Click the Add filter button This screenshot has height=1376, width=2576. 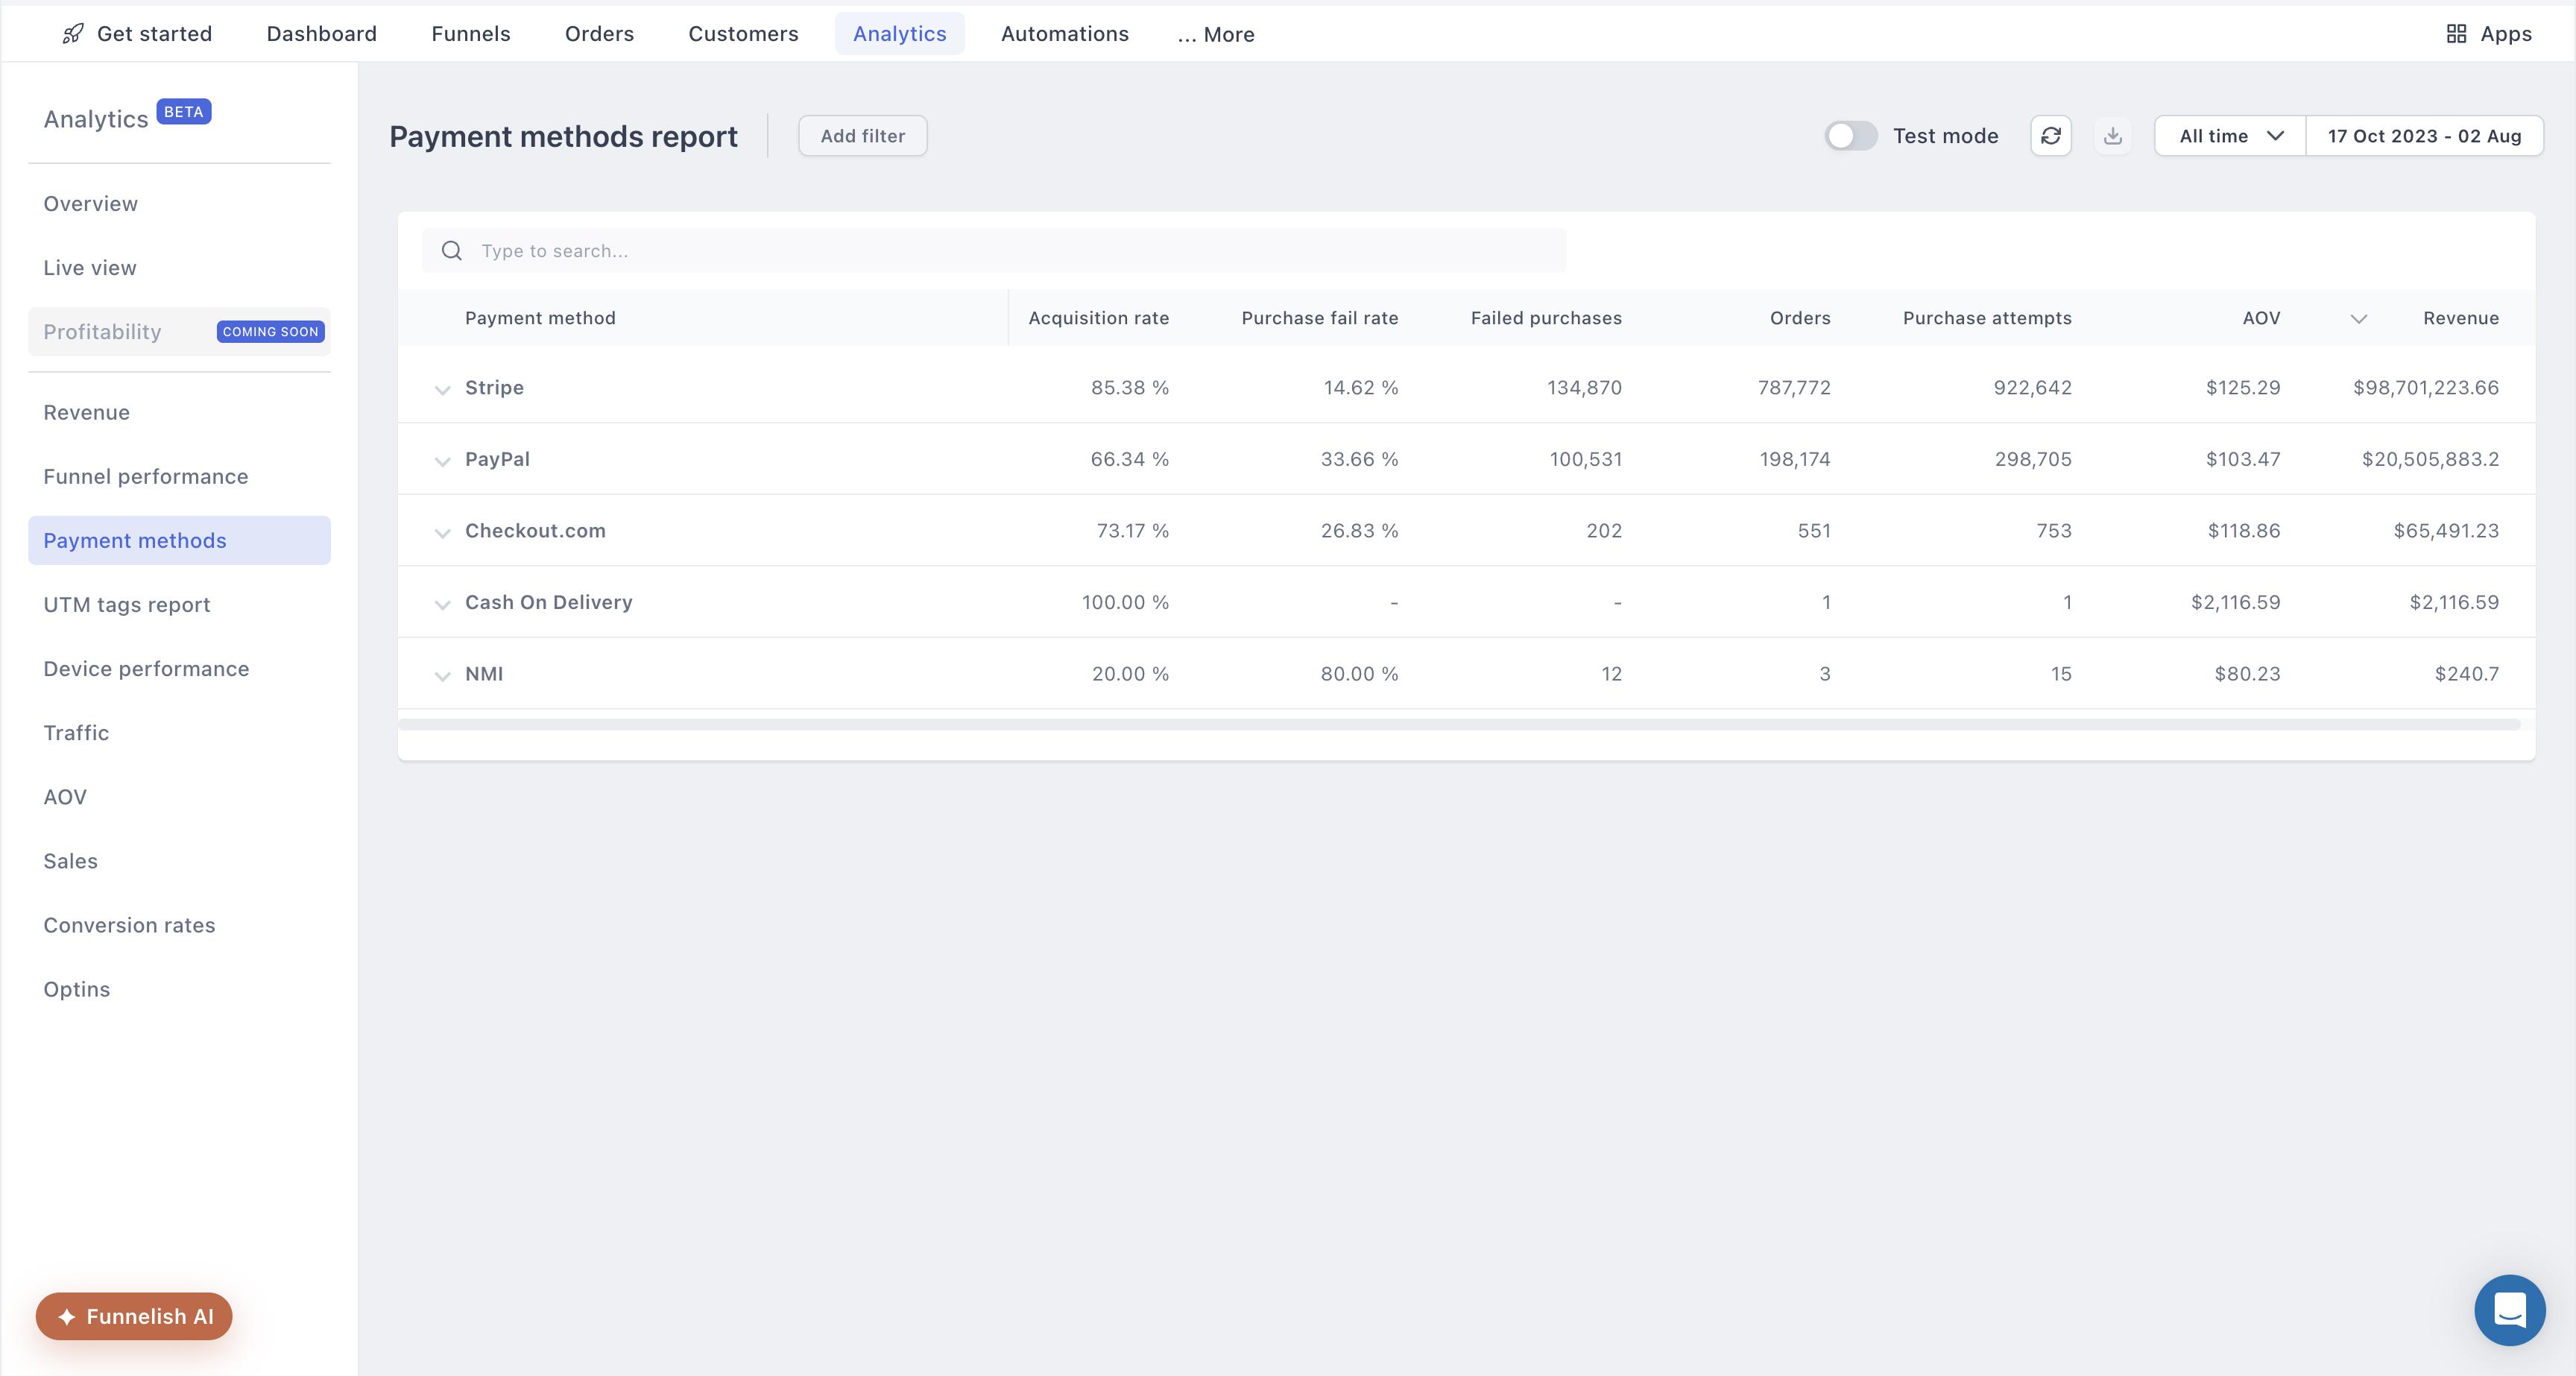tap(862, 136)
